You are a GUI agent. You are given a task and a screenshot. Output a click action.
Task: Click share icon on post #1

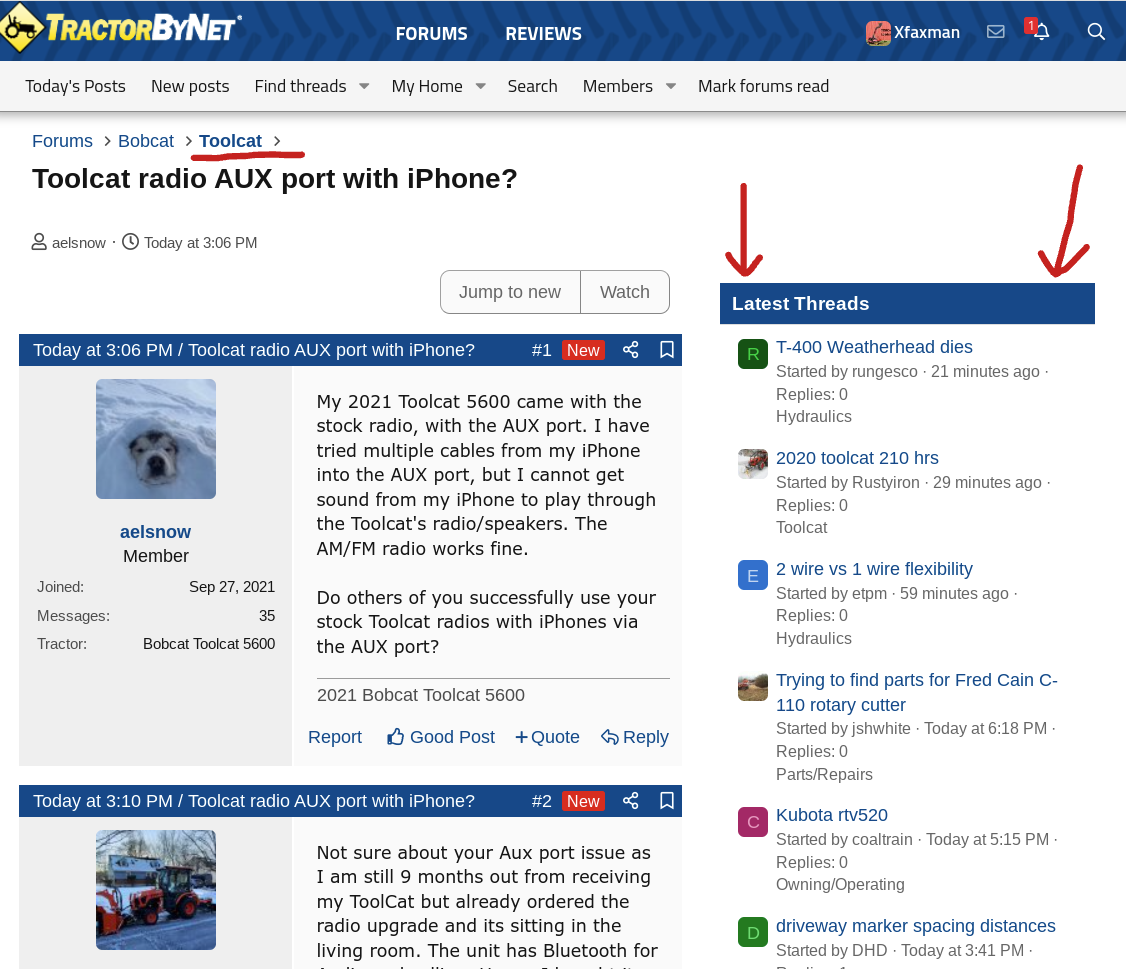pyautogui.click(x=630, y=350)
